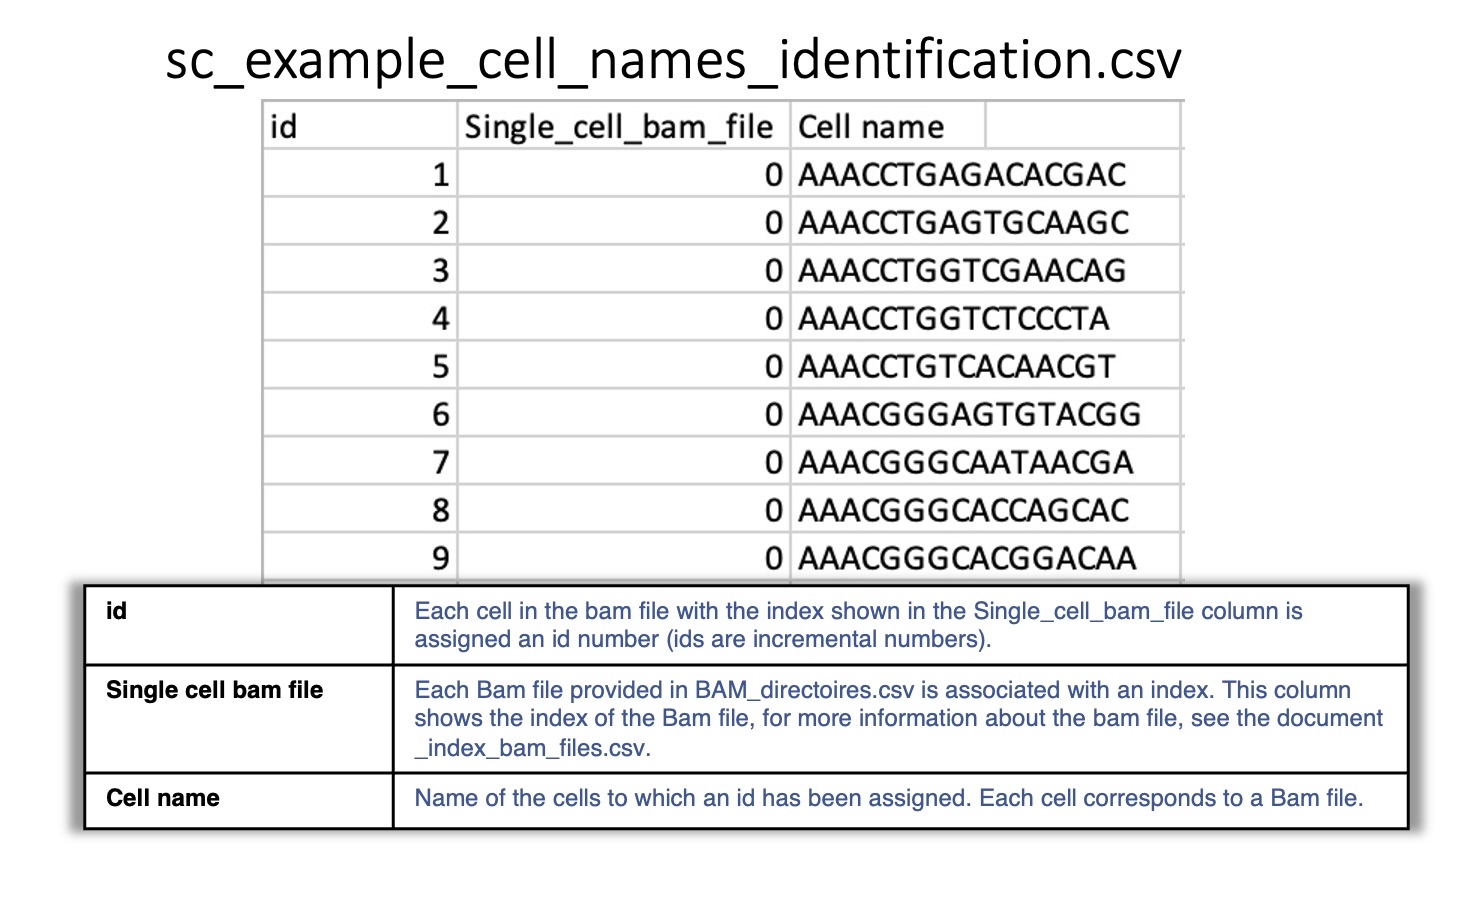Select cell AAACGGGAGTGTACGG

[x=986, y=414]
